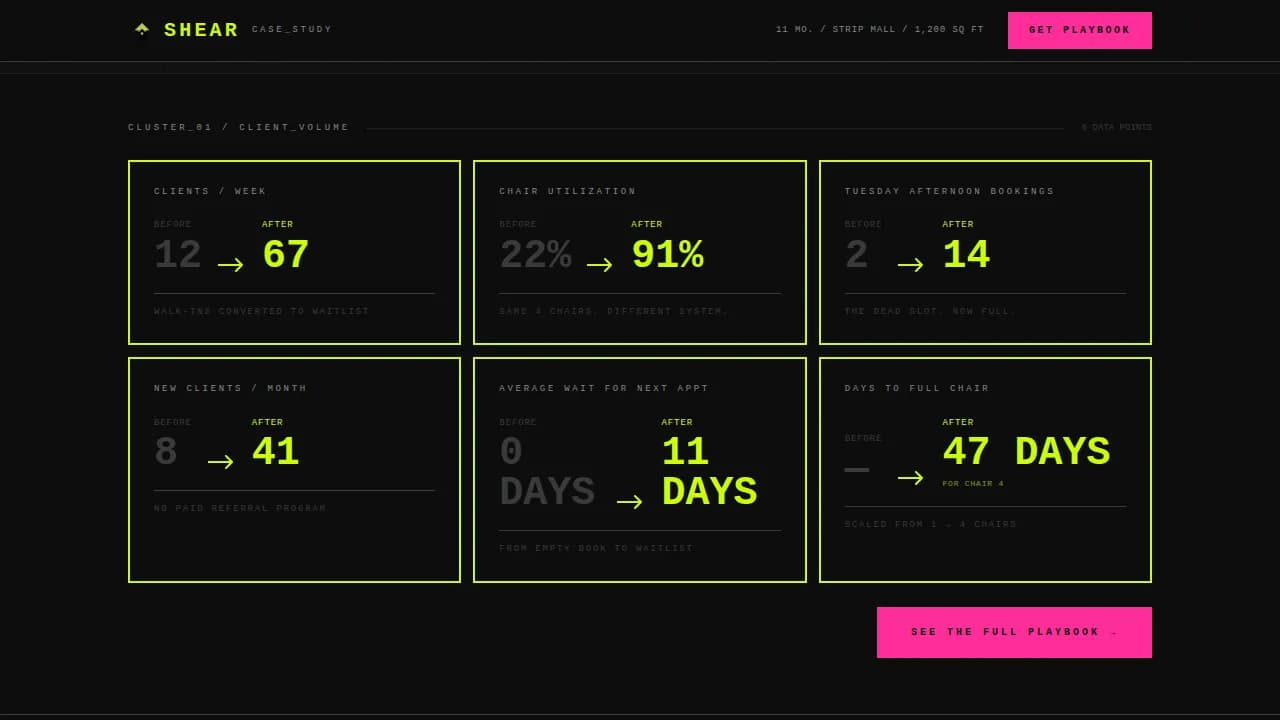This screenshot has height=720, width=1280.
Task: Select the 22% before value
Action: (x=535, y=255)
